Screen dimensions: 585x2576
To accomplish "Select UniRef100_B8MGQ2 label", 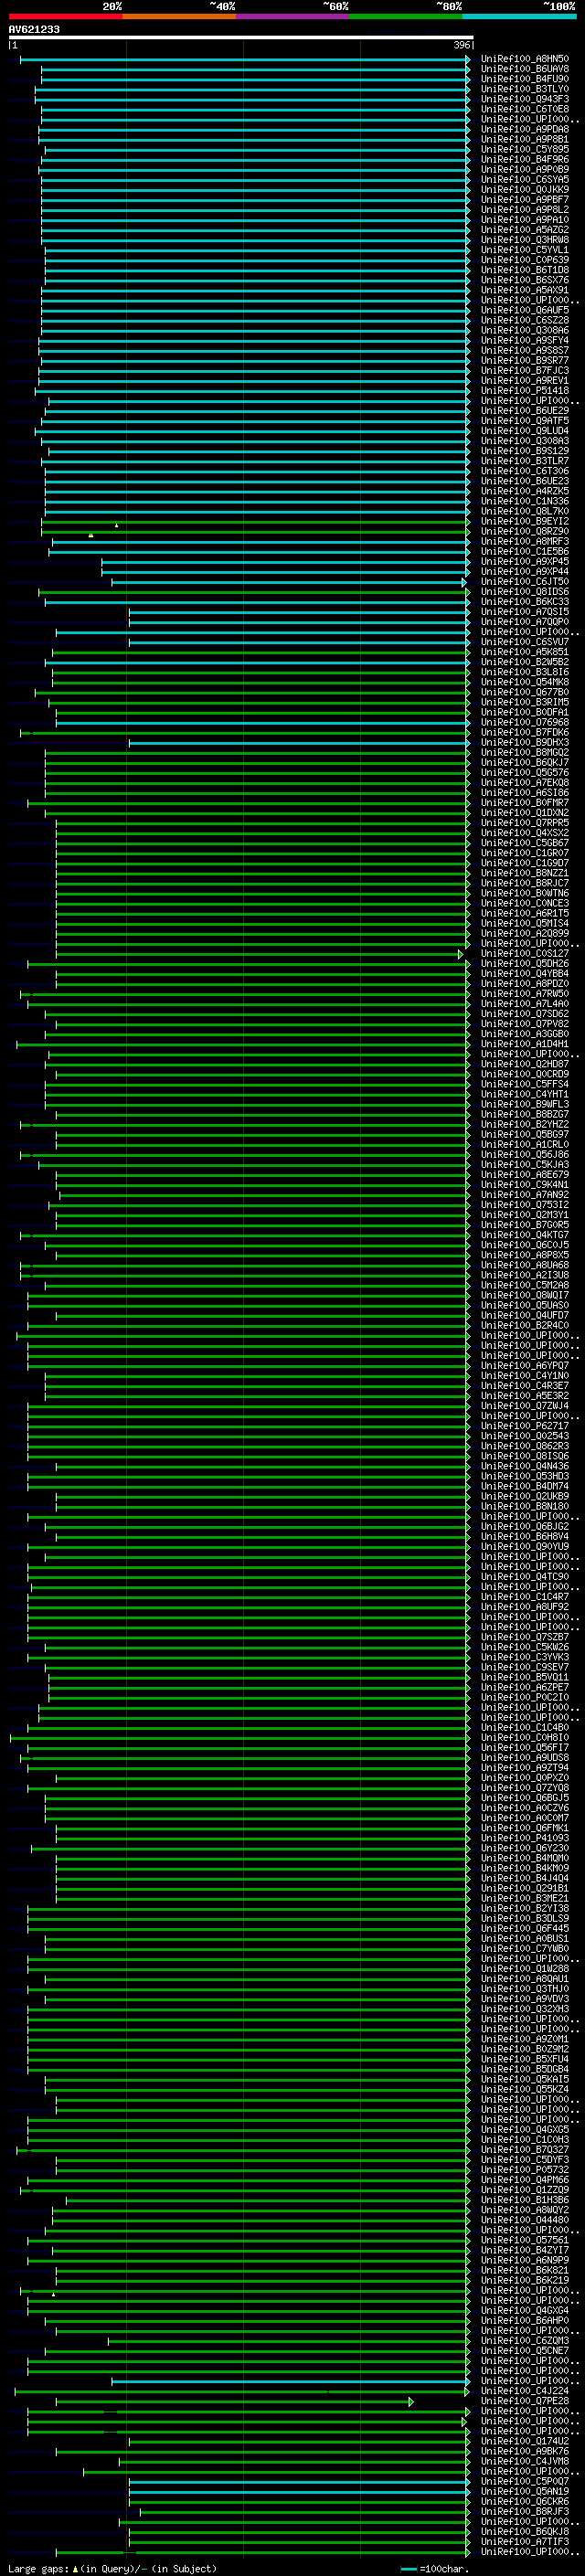I will point(525,753).
